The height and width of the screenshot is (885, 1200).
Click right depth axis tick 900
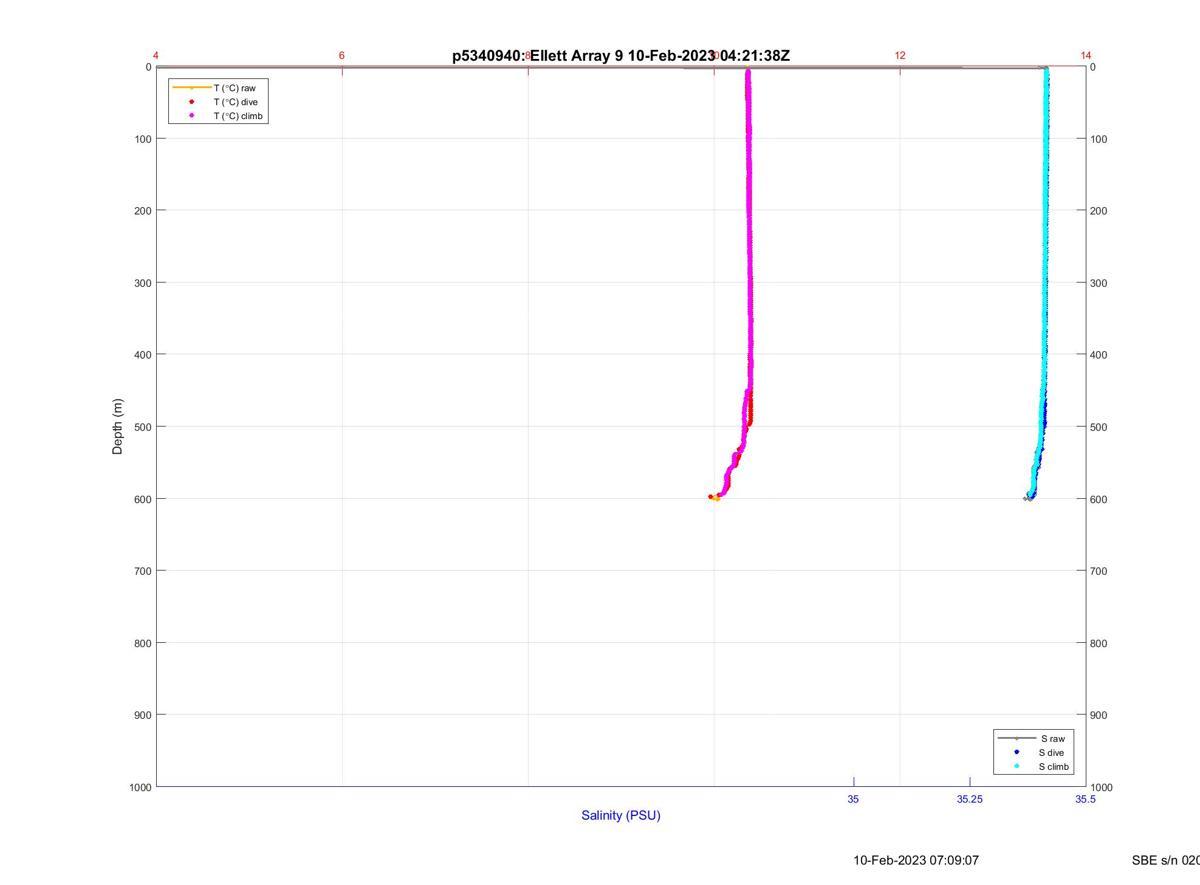(x=1099, y=715)
